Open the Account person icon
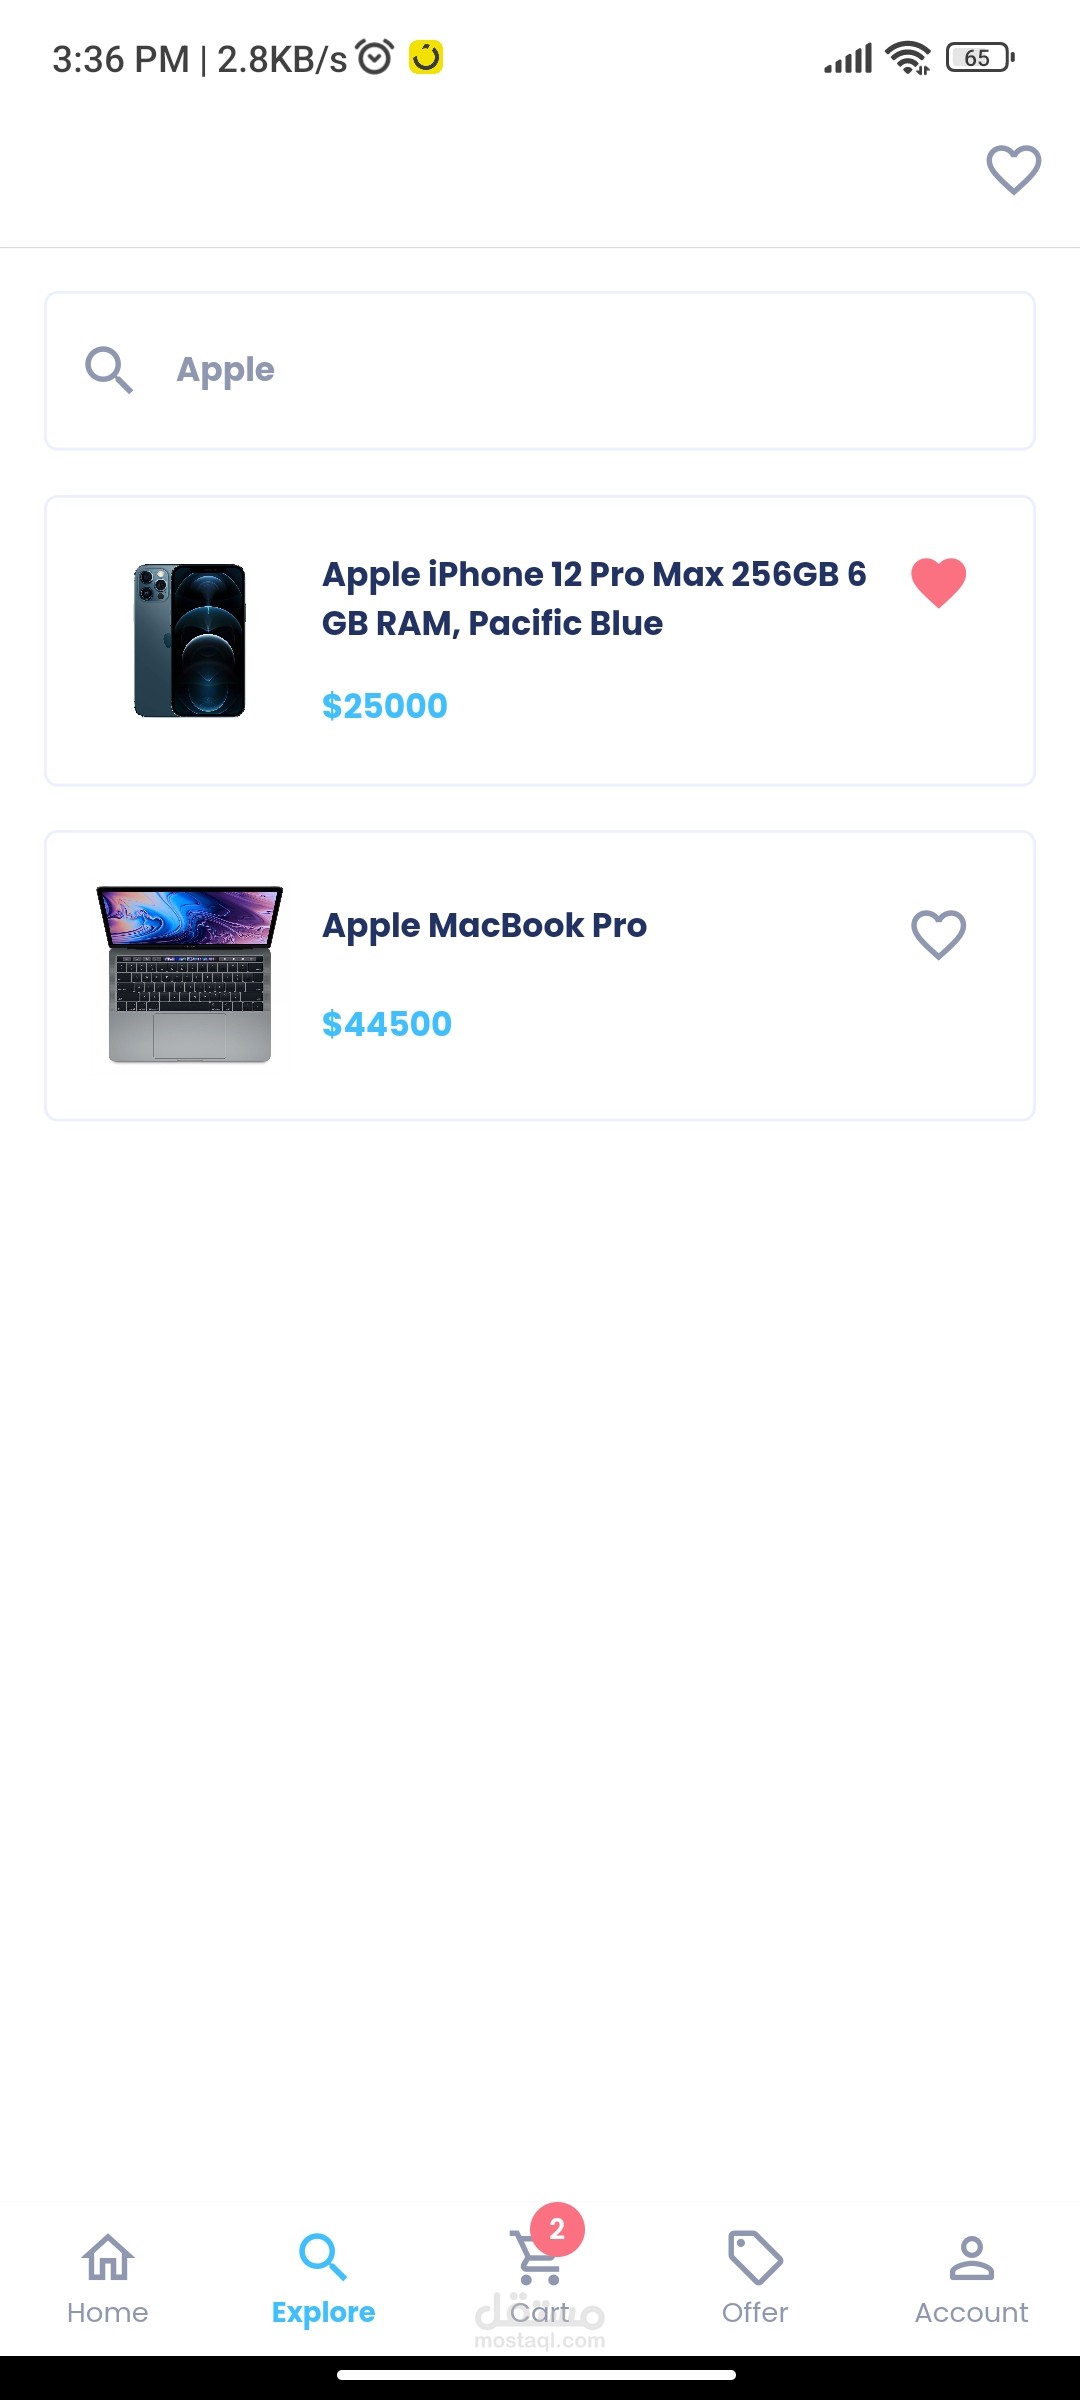1080x2400 pixels. coord(971,2257)
